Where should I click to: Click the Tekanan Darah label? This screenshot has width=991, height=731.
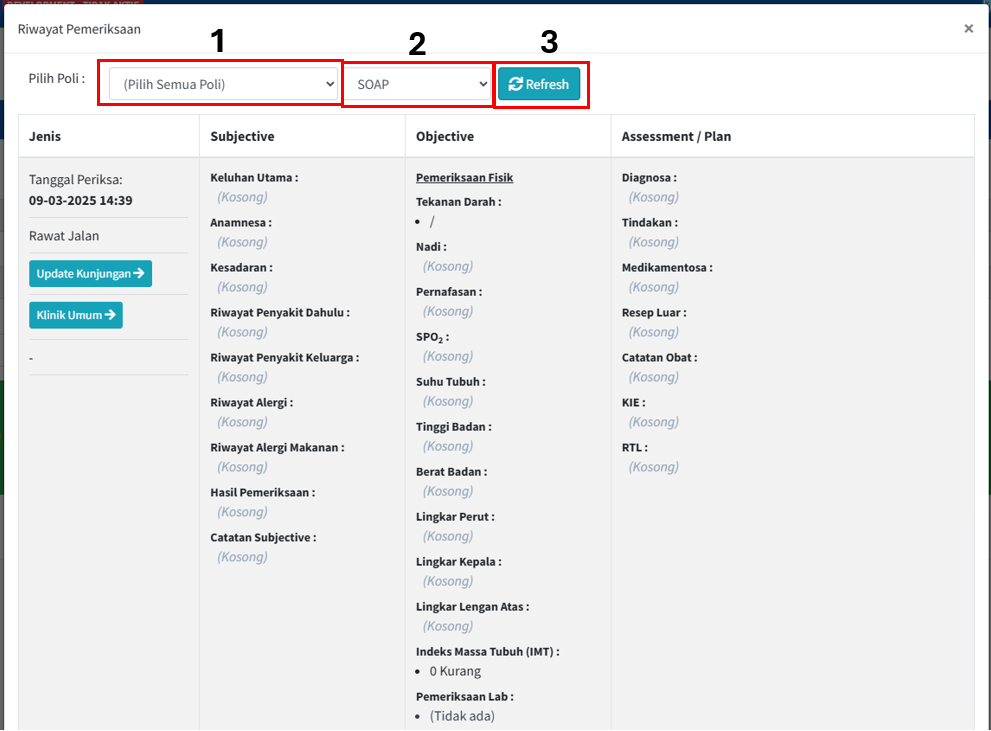point(458,201)
